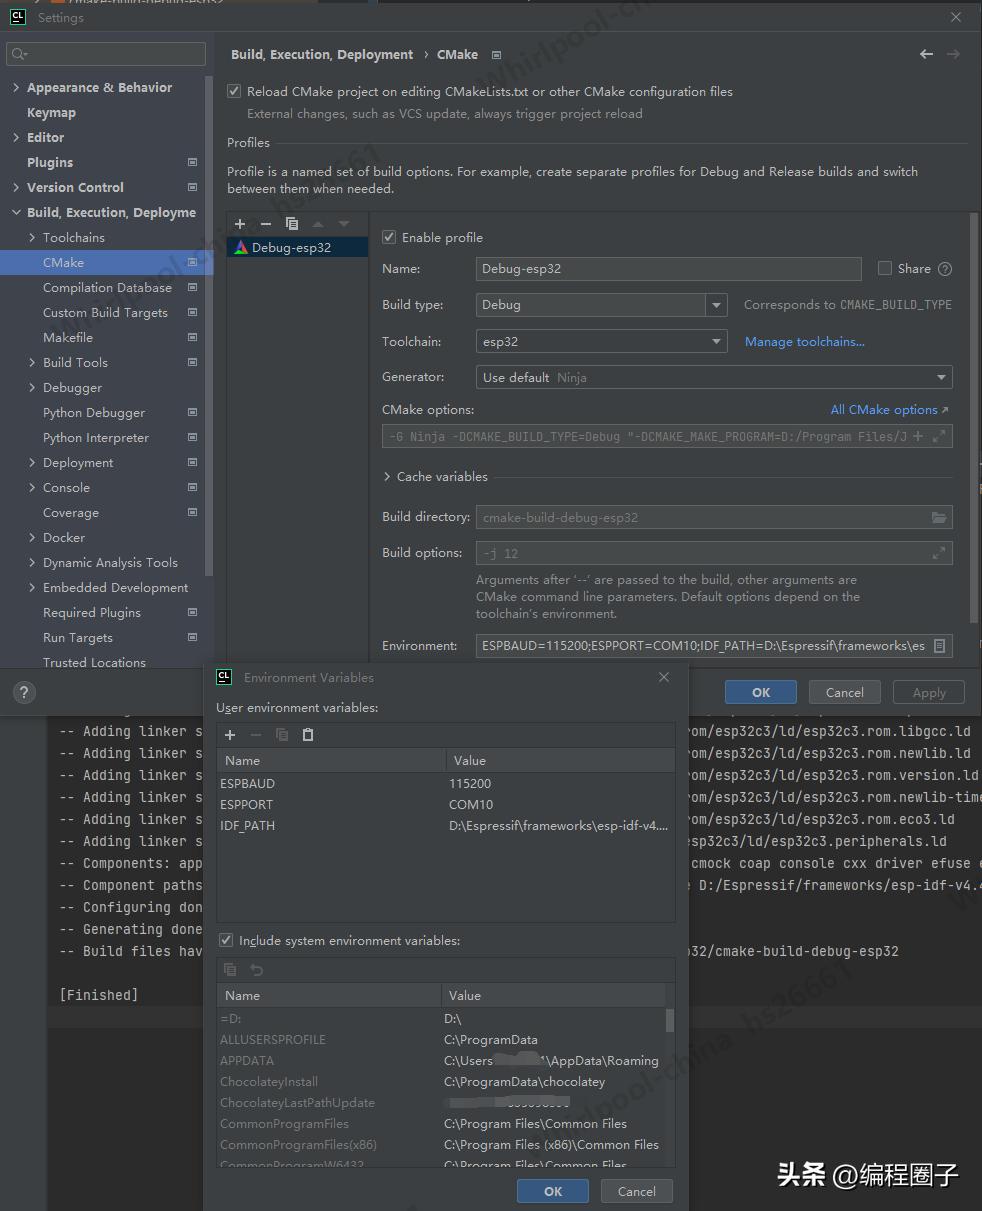This screenshot has width=982, height=1211.
Task: Add a new user environment variable
Action: click(229, 735)
